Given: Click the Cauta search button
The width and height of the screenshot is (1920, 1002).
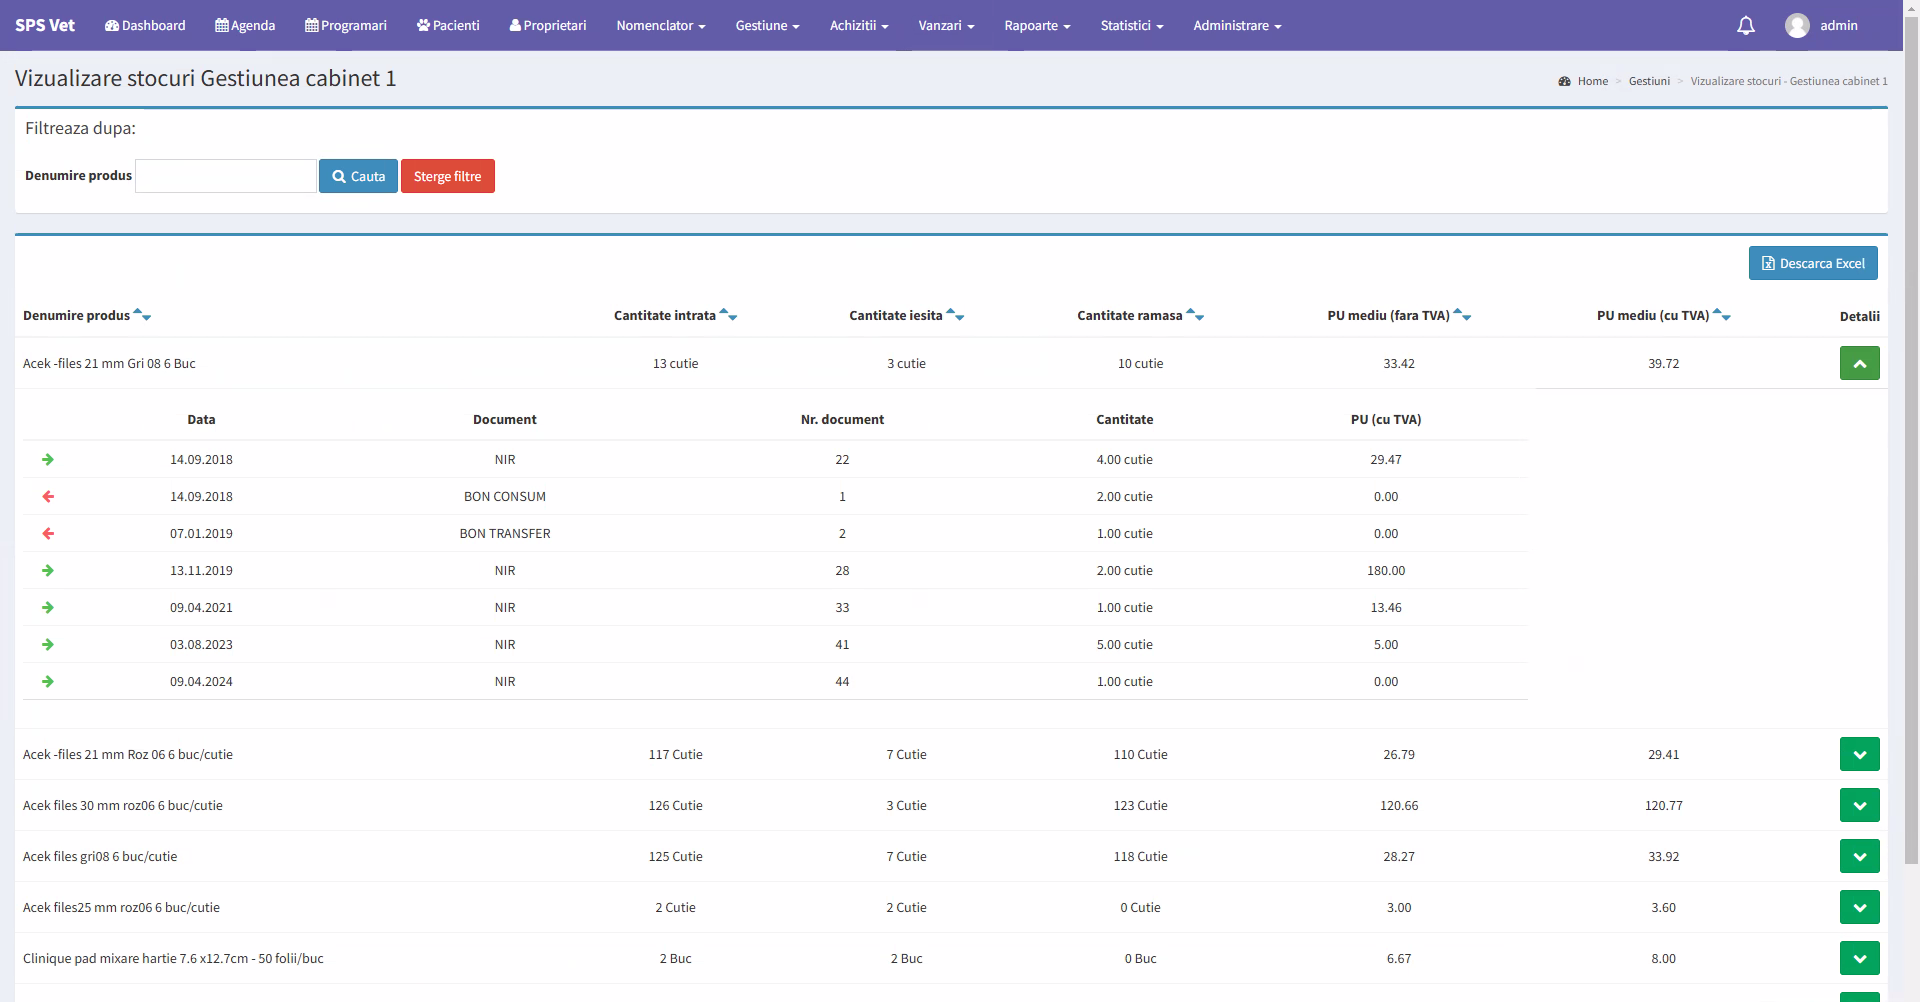Looking at the screenshot, I should coord(358,176).
